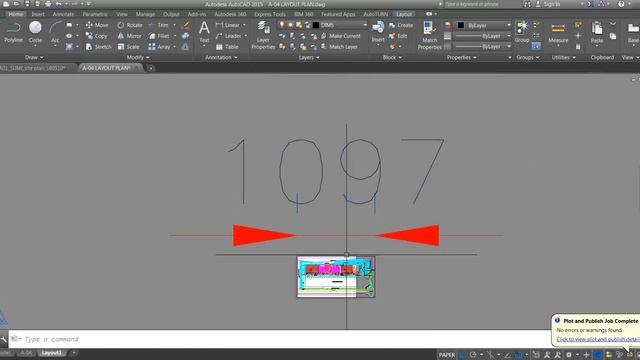The height and width of the screenshot is (360, 640).
Task: Select the Array tool
Action: (x=160, y=47)
